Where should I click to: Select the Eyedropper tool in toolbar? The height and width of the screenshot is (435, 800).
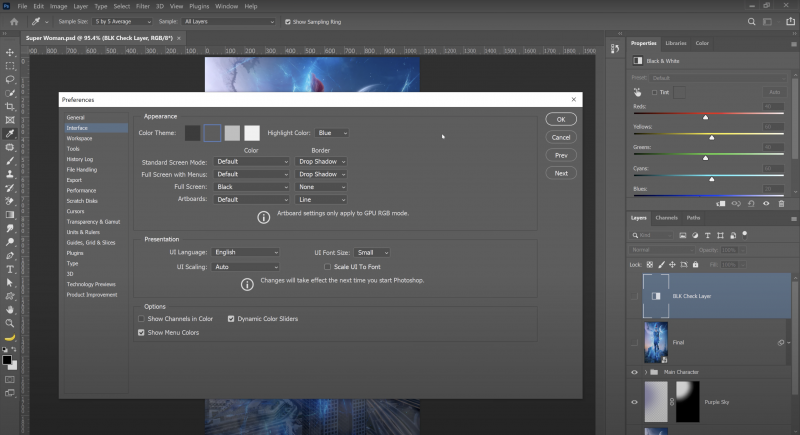(x=10, y=134)
